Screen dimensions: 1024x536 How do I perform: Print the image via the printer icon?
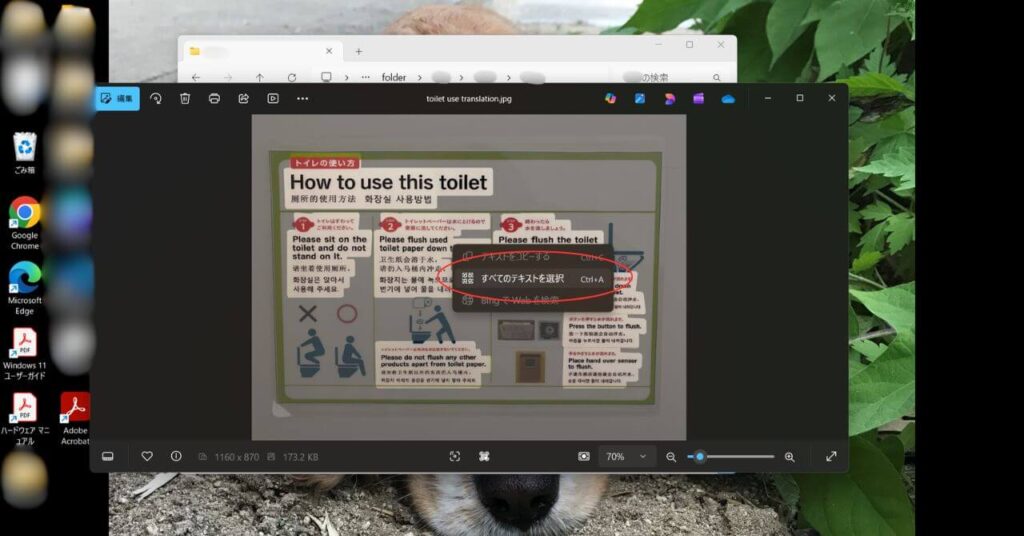[214, 98]
